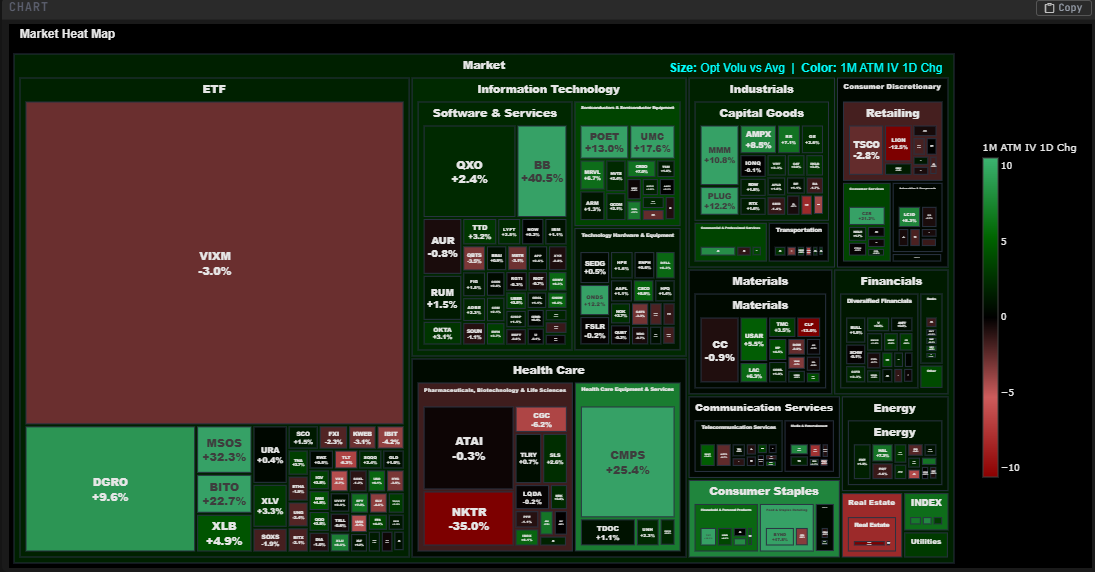The image size is (1095, 572).
Task: Select the BB +40.5% tile
Action: click(x=542, y=172)
